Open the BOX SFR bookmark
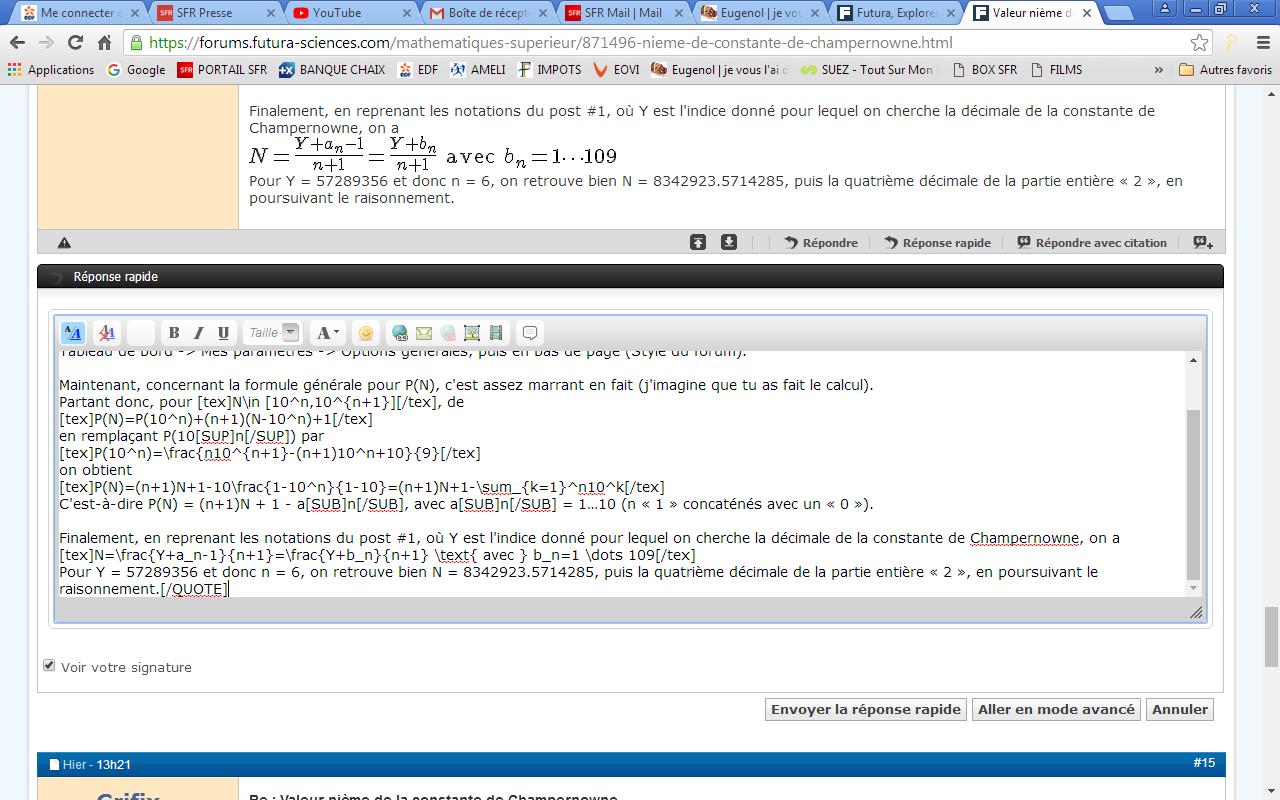The image size is (1280, 800). (985, 70)
